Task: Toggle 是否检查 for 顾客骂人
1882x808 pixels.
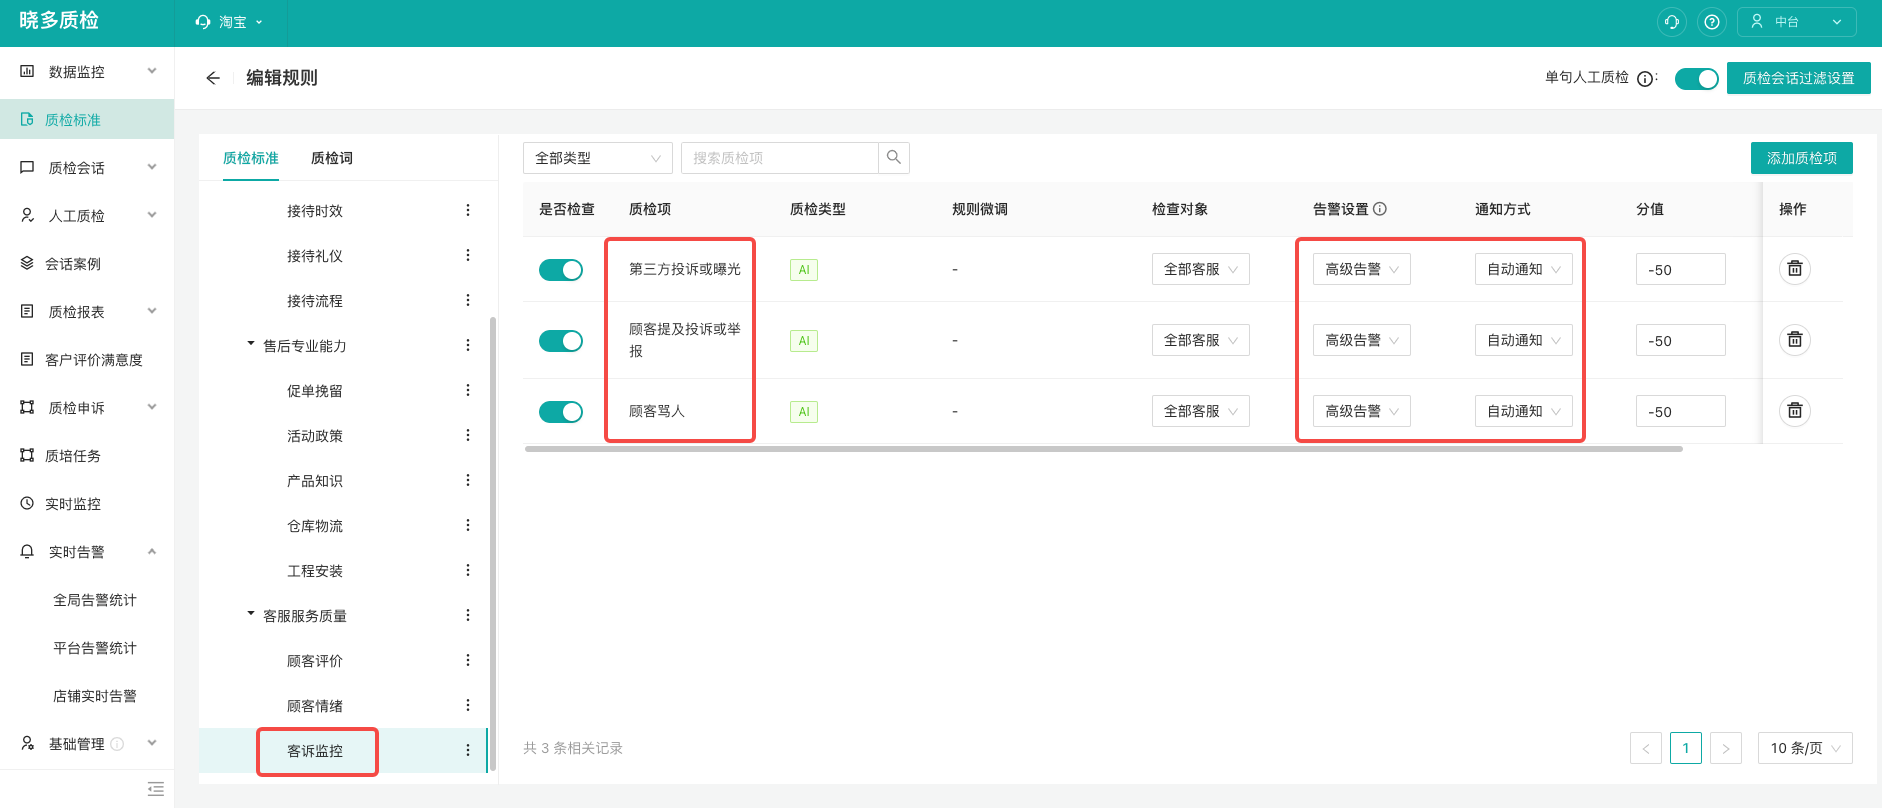Action: click(561, 412)
